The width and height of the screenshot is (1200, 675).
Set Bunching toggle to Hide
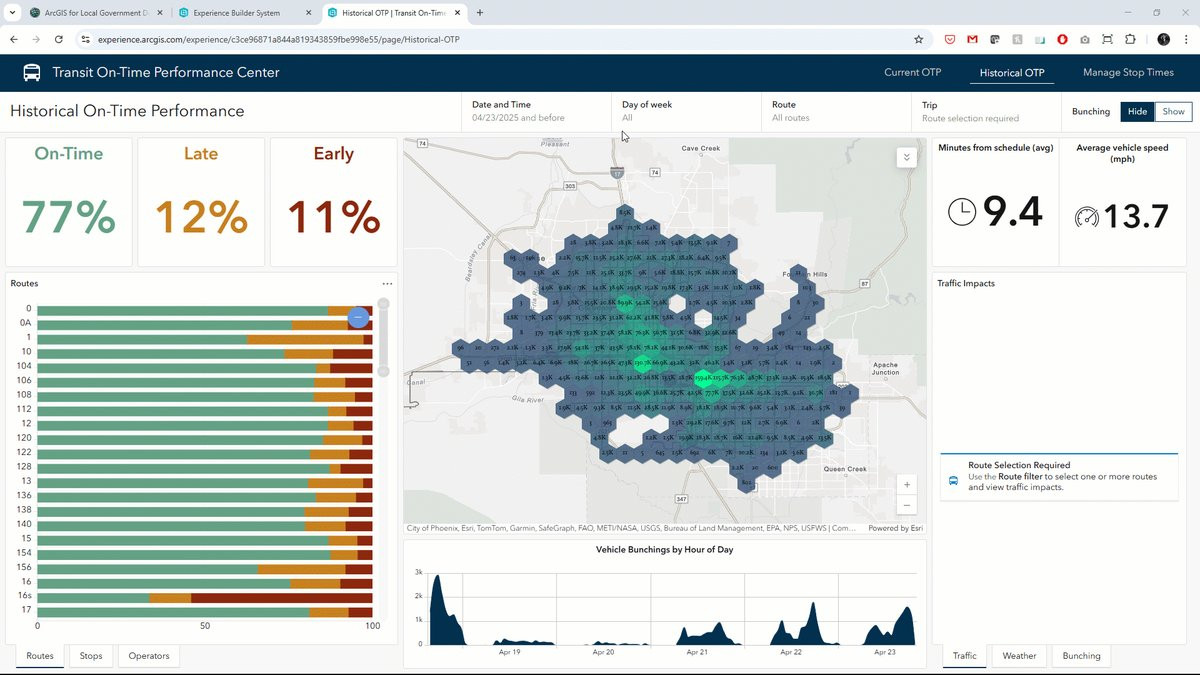click(x=1137, y=112)
